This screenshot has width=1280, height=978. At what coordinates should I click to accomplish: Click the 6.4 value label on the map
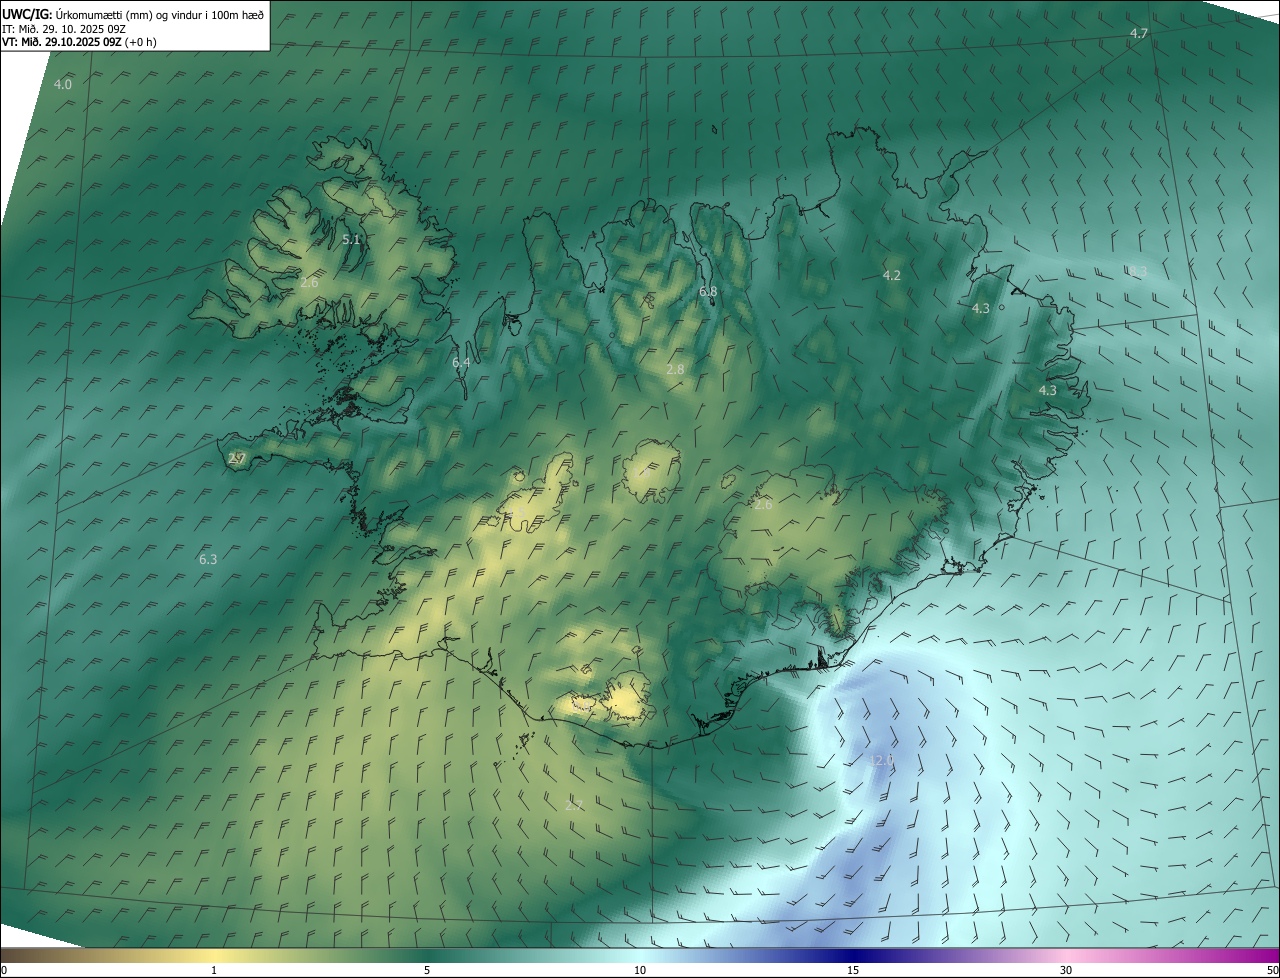[x=461, y=363]
